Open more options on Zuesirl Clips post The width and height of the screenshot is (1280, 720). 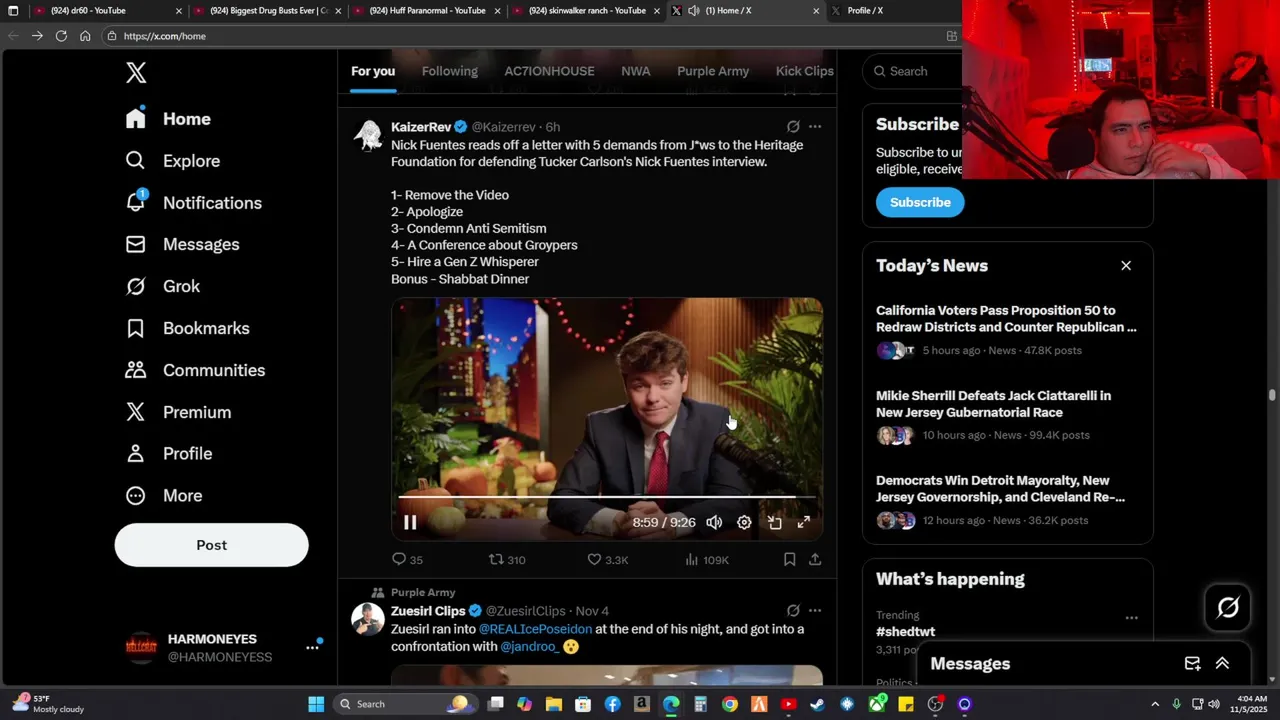point(815,610)
